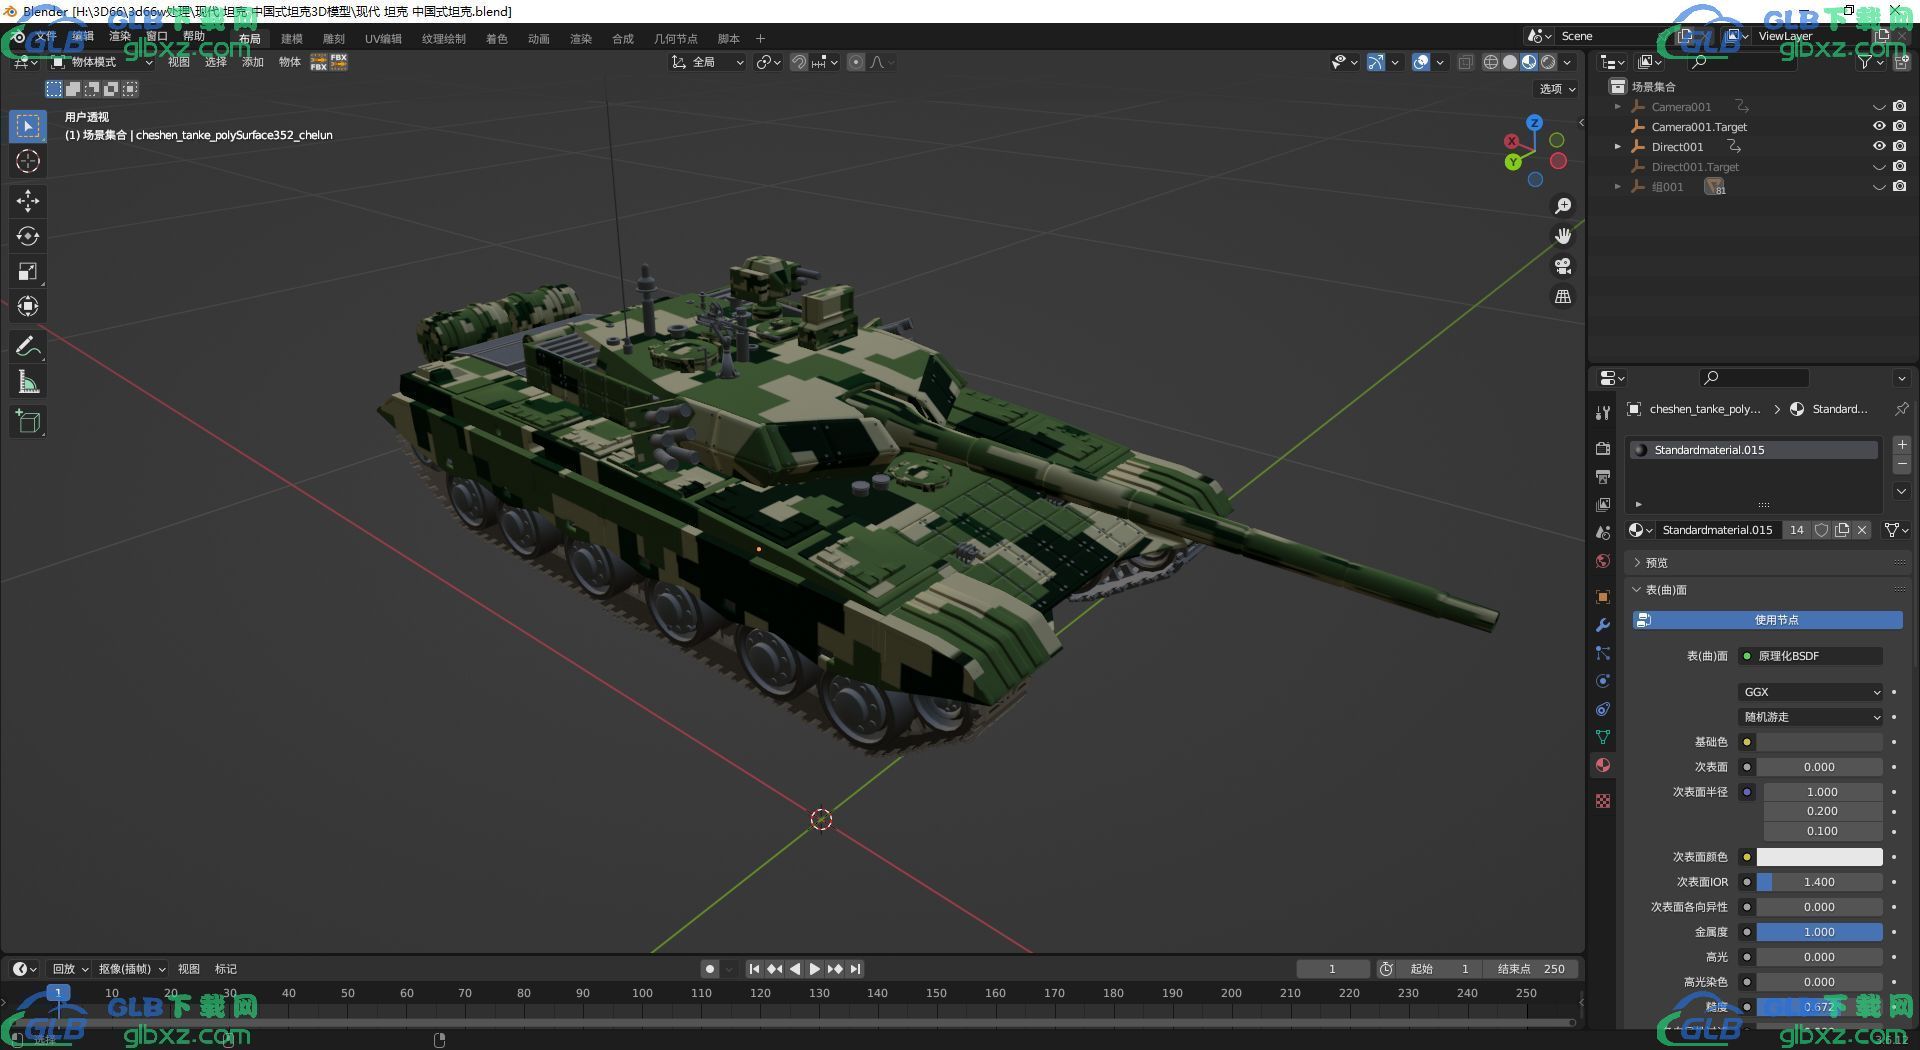Toggle the 使用节点 Use Nodes button

(x=1768, y=620)
